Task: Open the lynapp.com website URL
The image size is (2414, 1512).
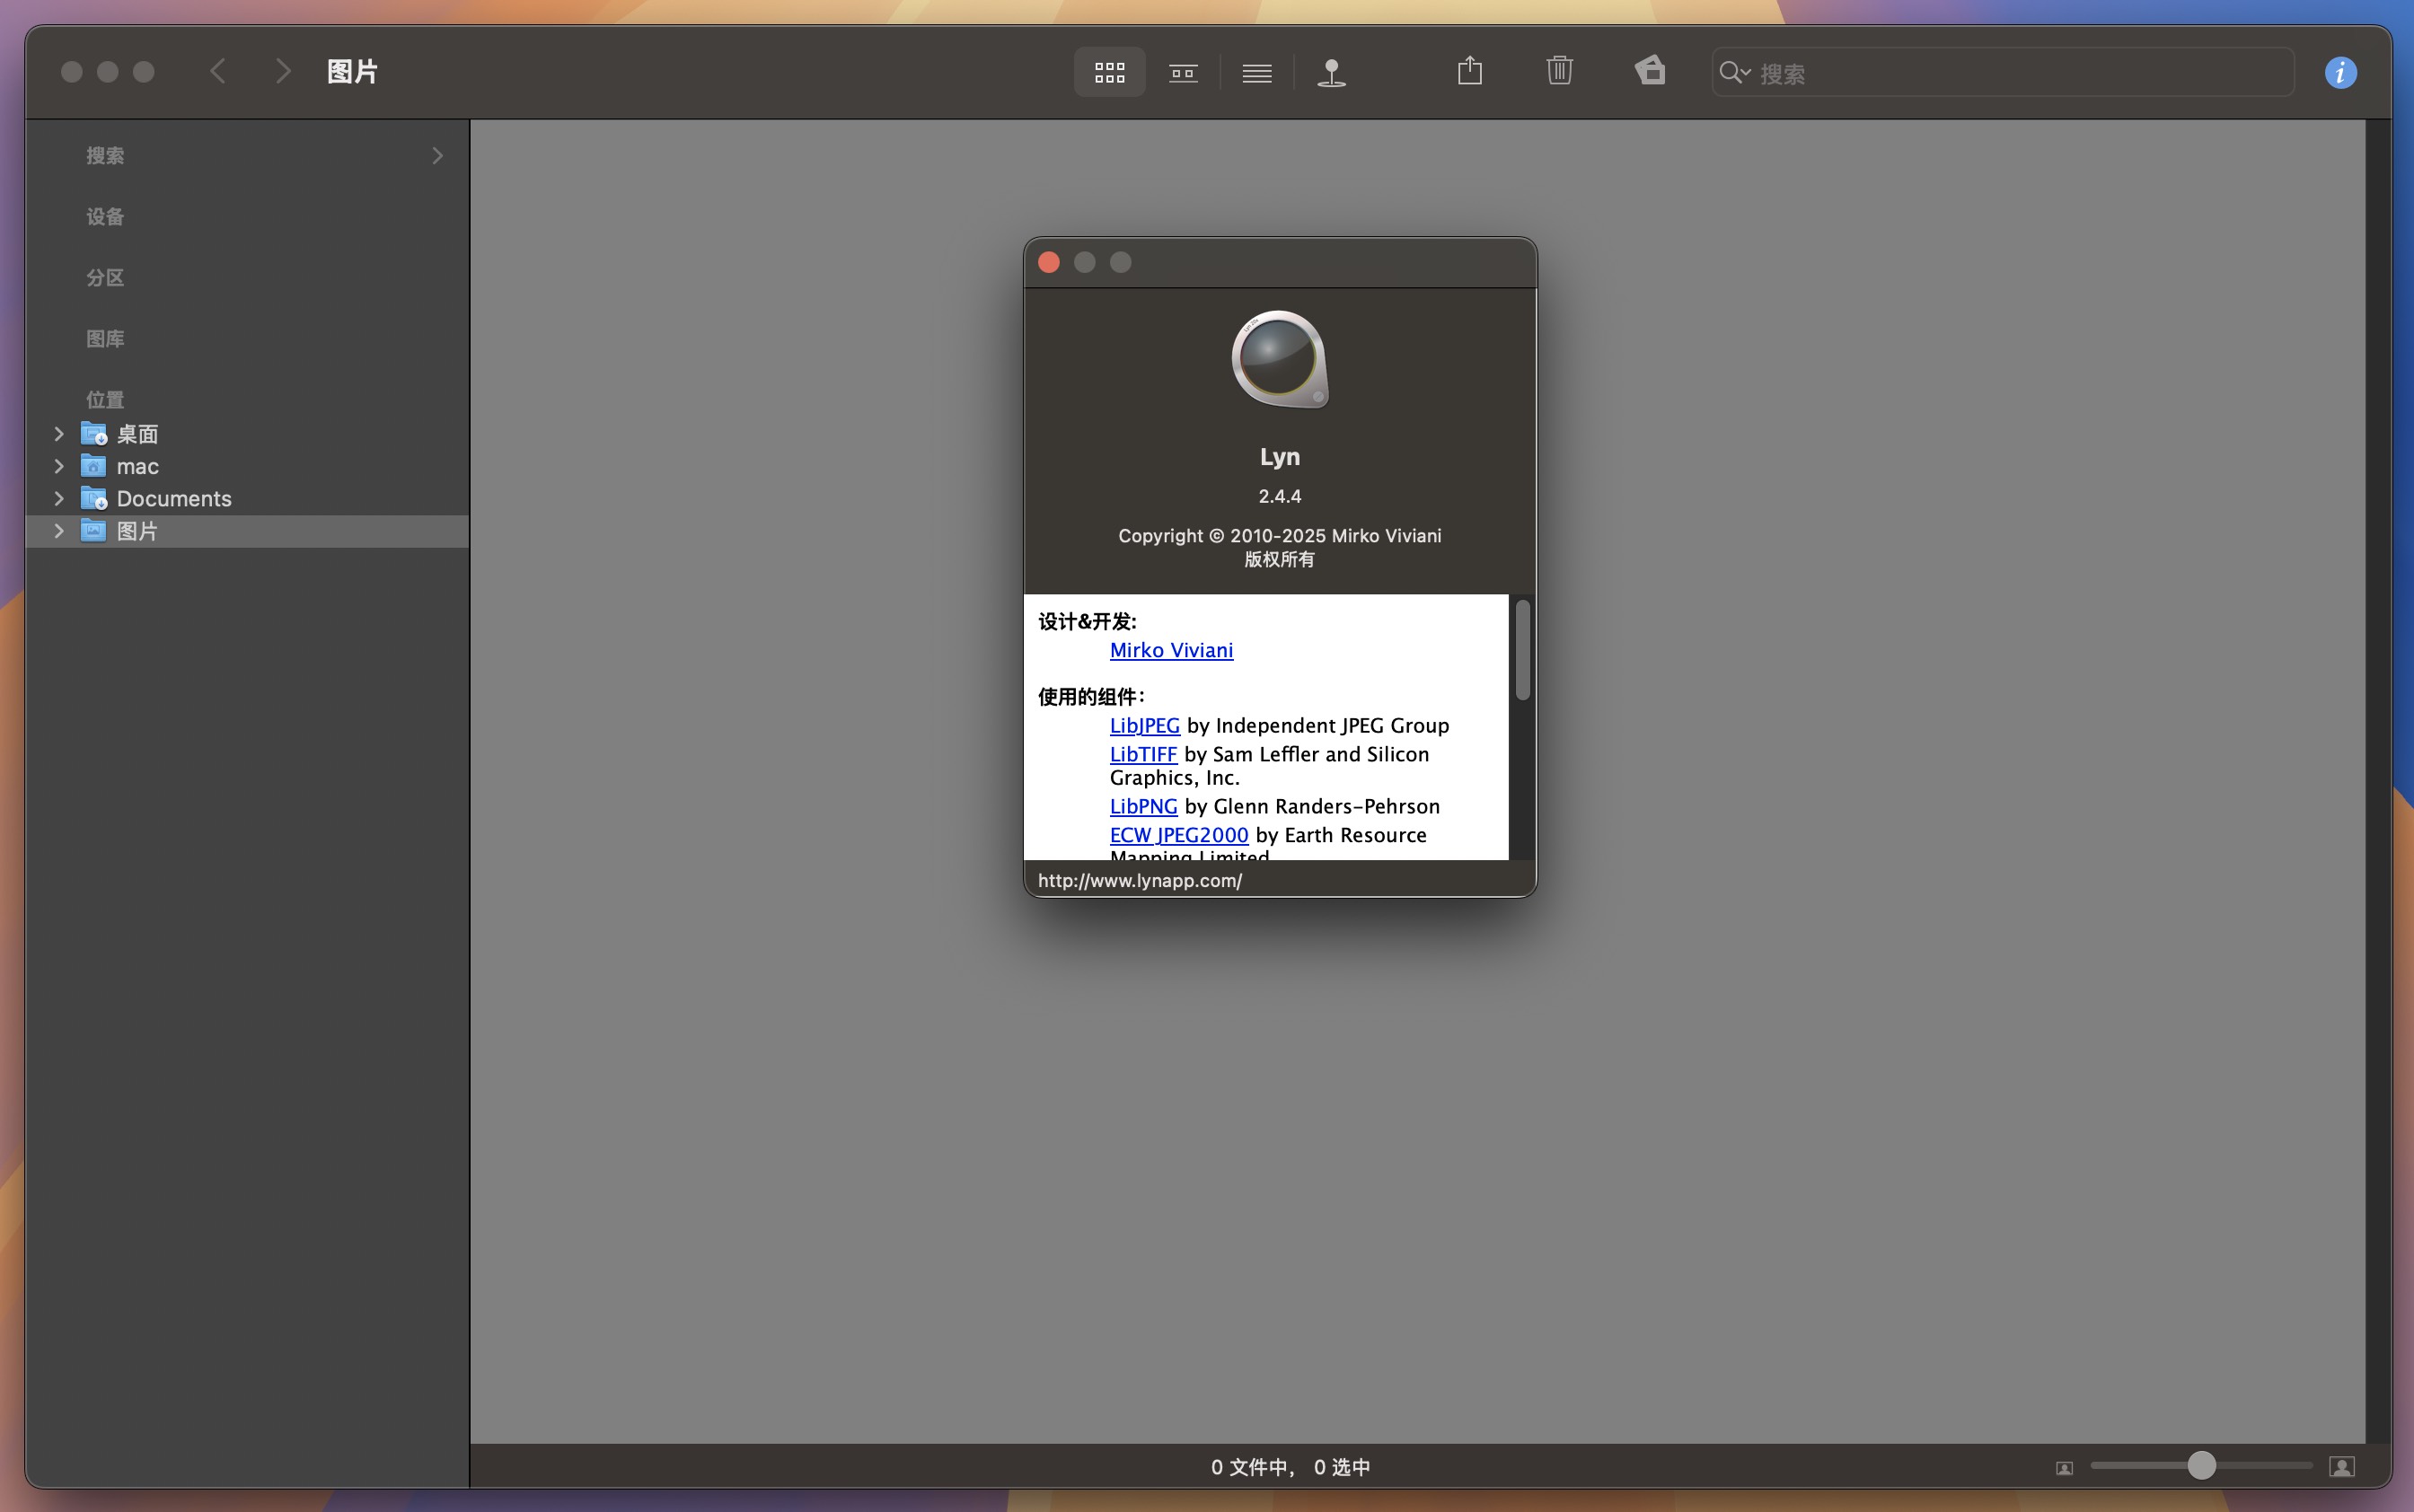Action: [1139, 880]
